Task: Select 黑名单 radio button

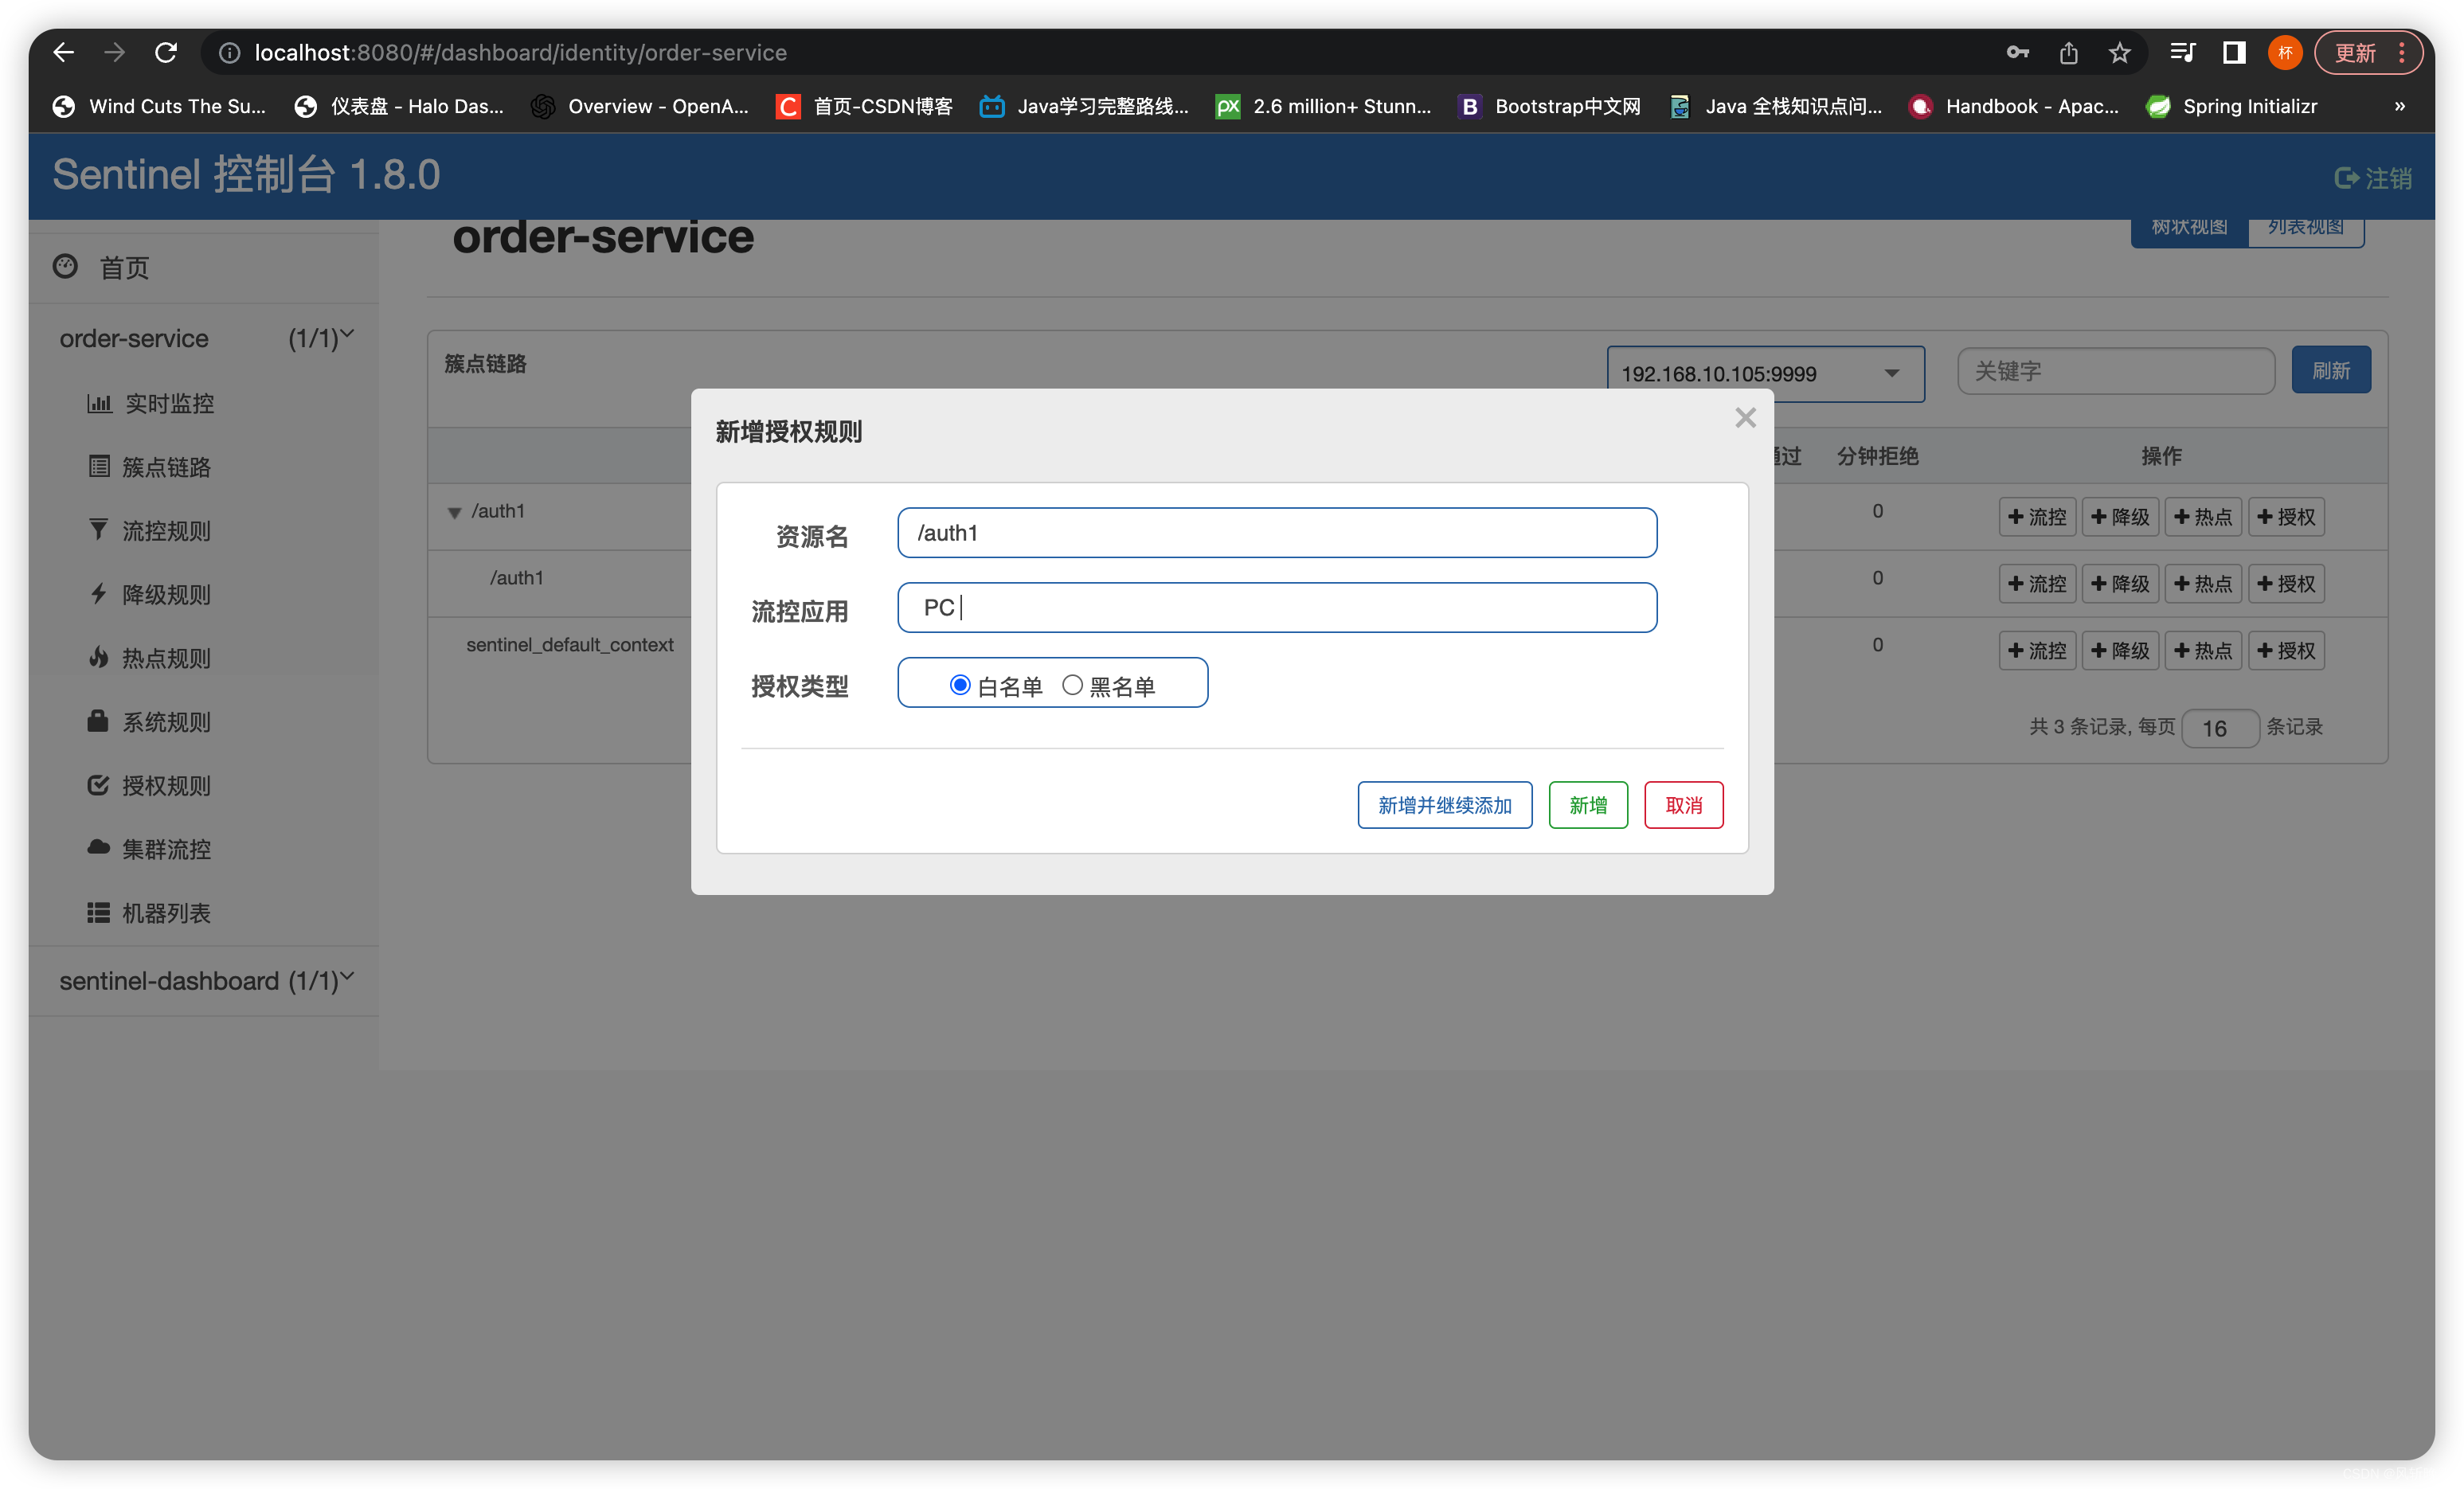Action: (1075, 685)
